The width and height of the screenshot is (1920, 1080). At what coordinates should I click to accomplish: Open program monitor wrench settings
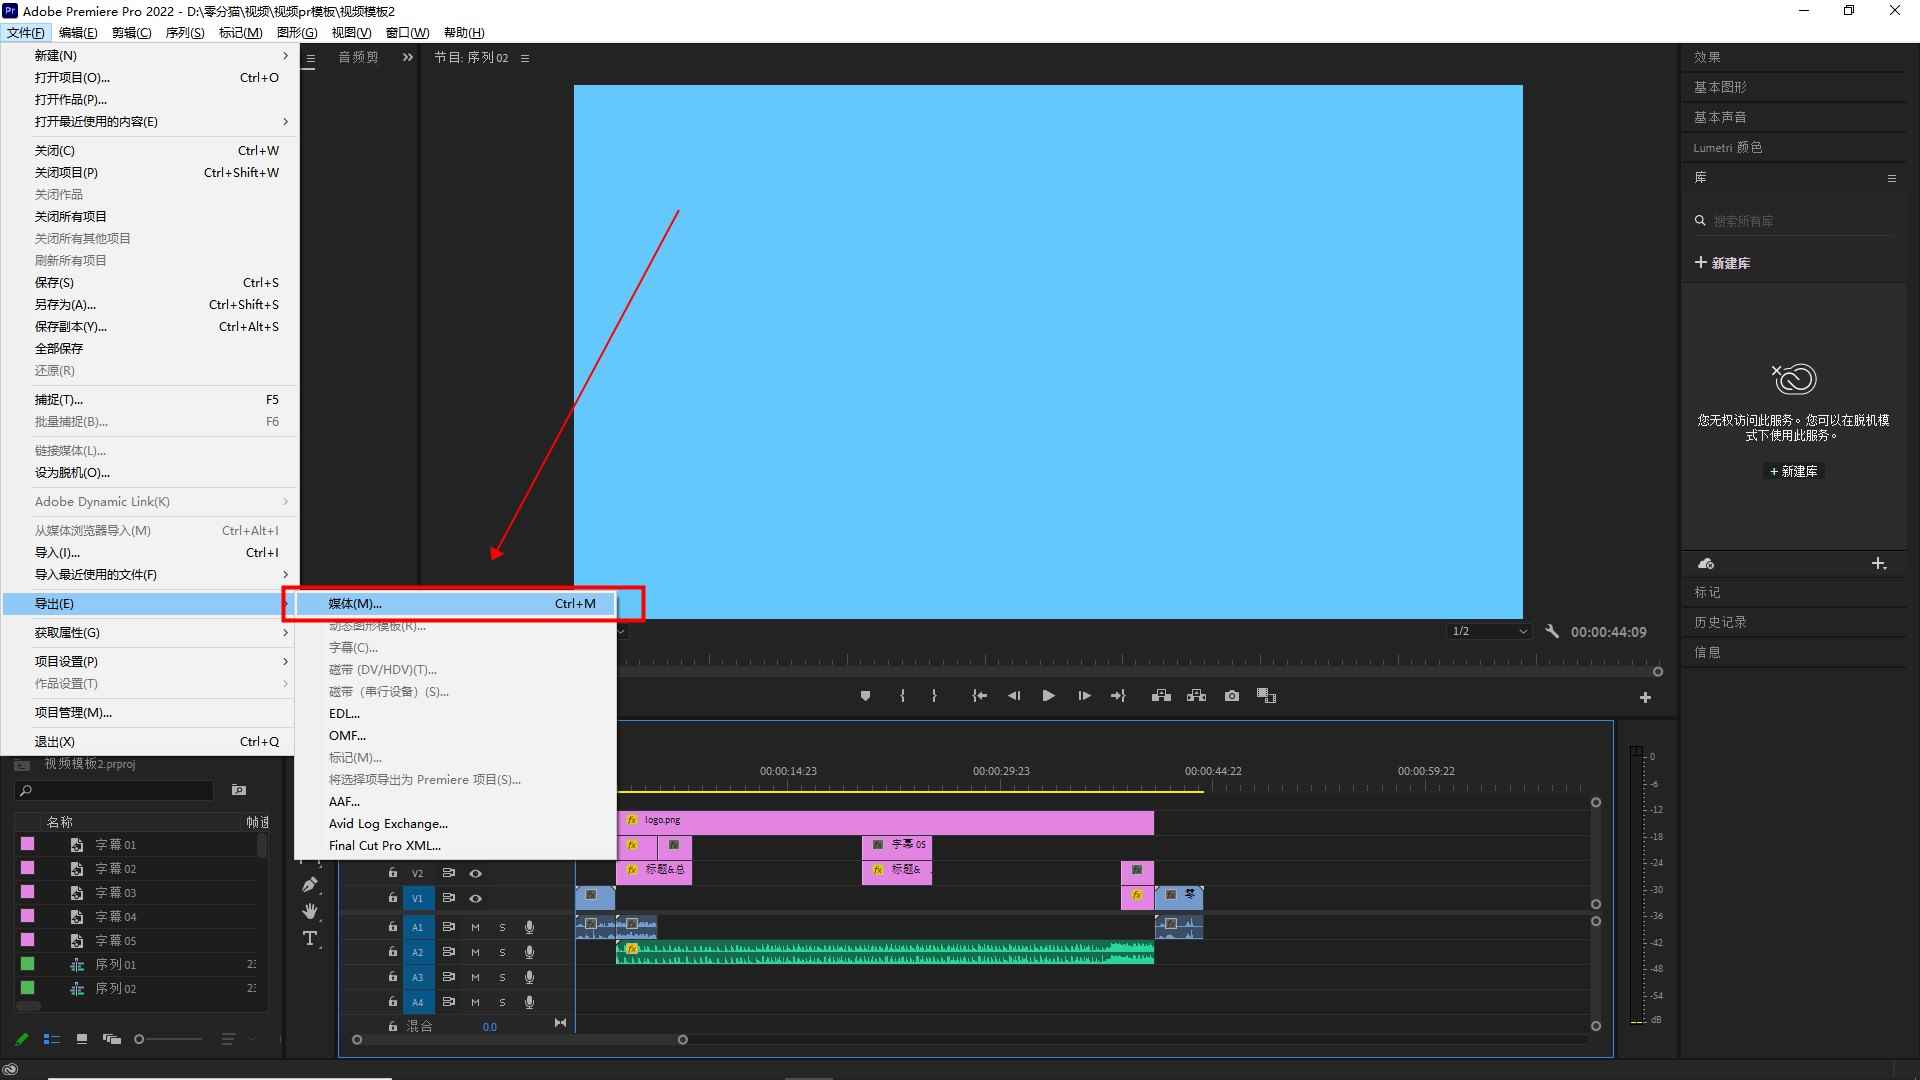1552,632
